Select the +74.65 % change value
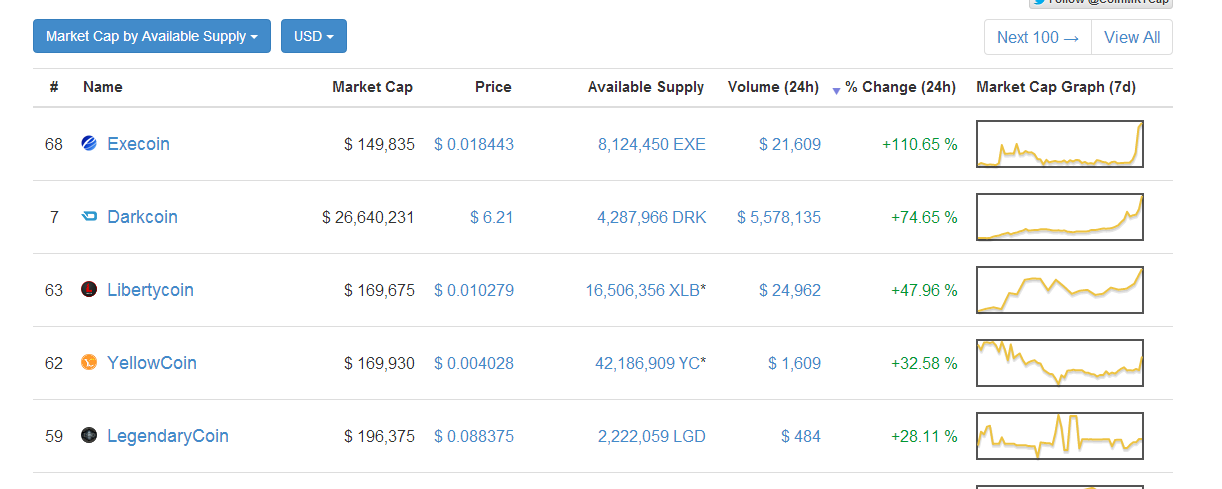 tap(924, 217)
